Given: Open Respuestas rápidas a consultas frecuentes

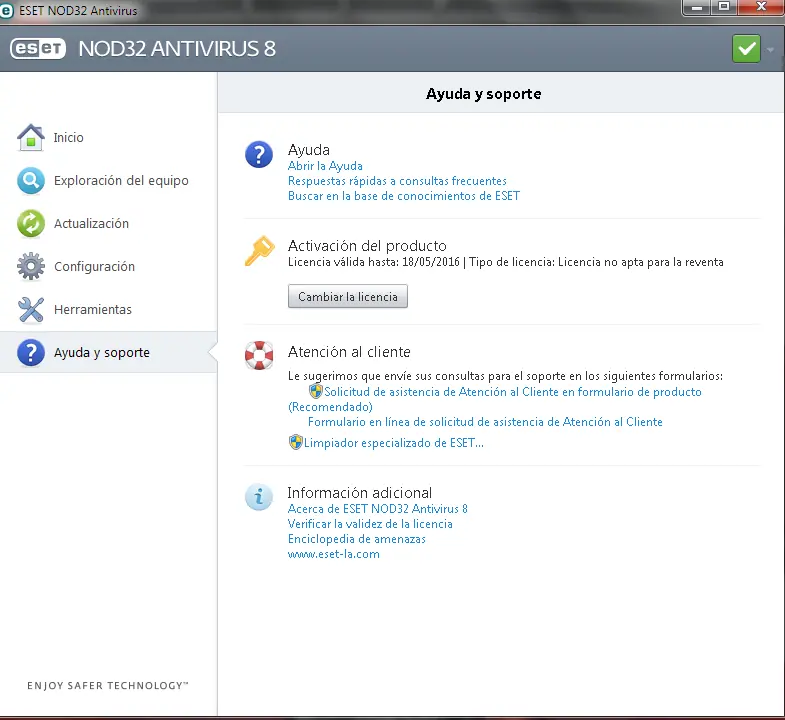Looking at the screenshot, I should [x=397, y=181].
